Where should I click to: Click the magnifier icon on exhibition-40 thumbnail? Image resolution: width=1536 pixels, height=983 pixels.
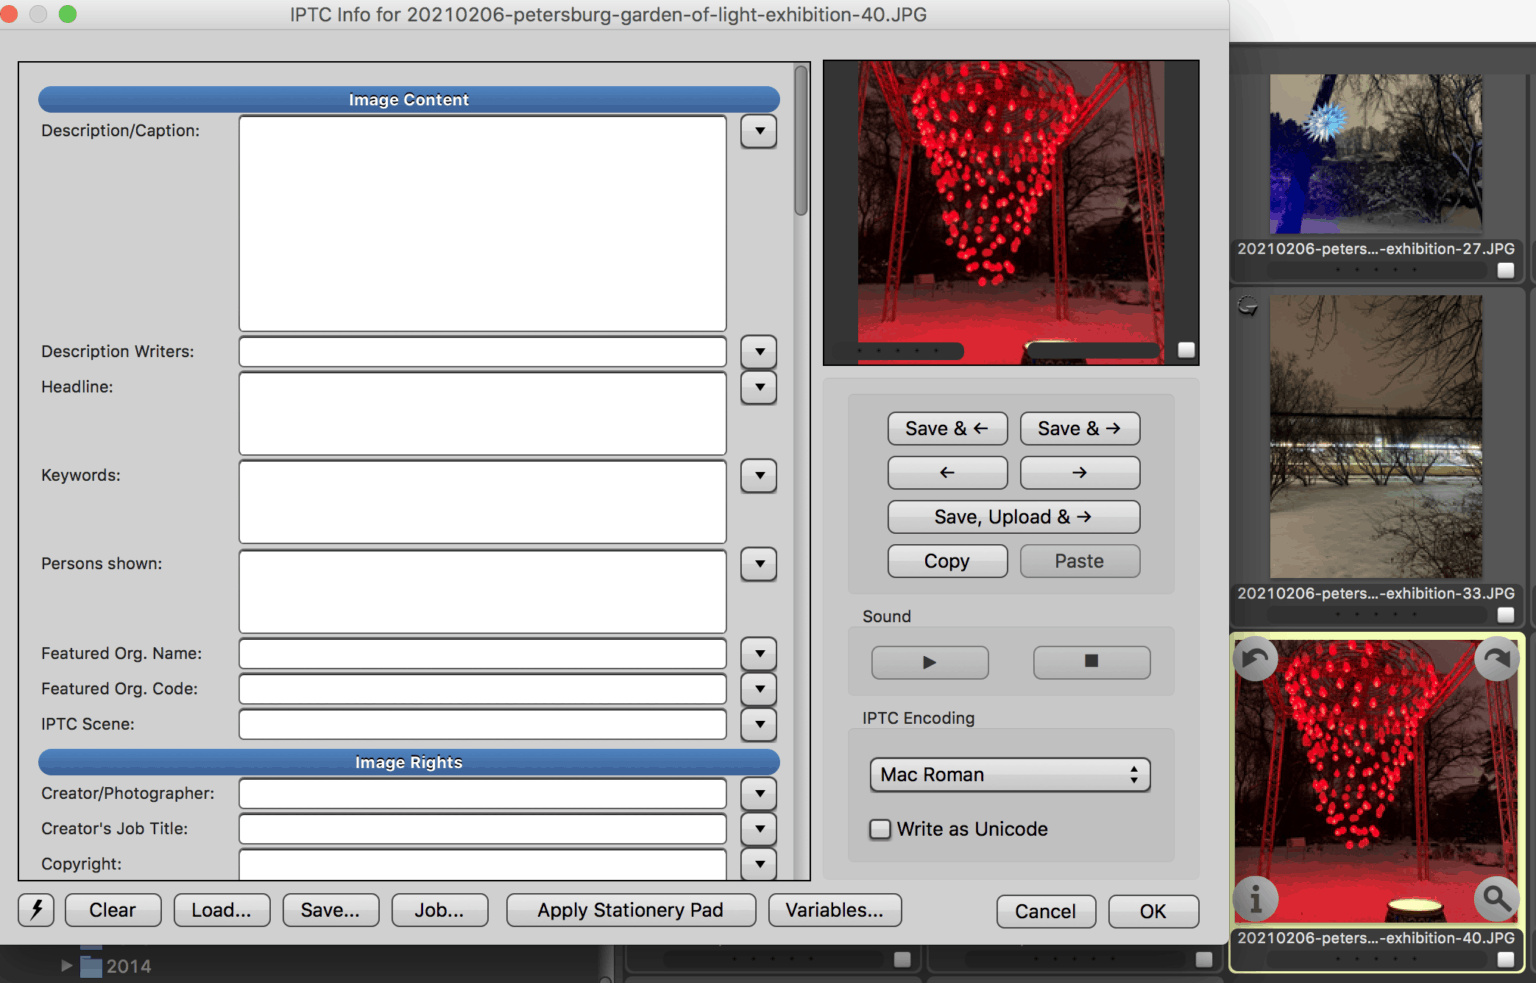1497,899
